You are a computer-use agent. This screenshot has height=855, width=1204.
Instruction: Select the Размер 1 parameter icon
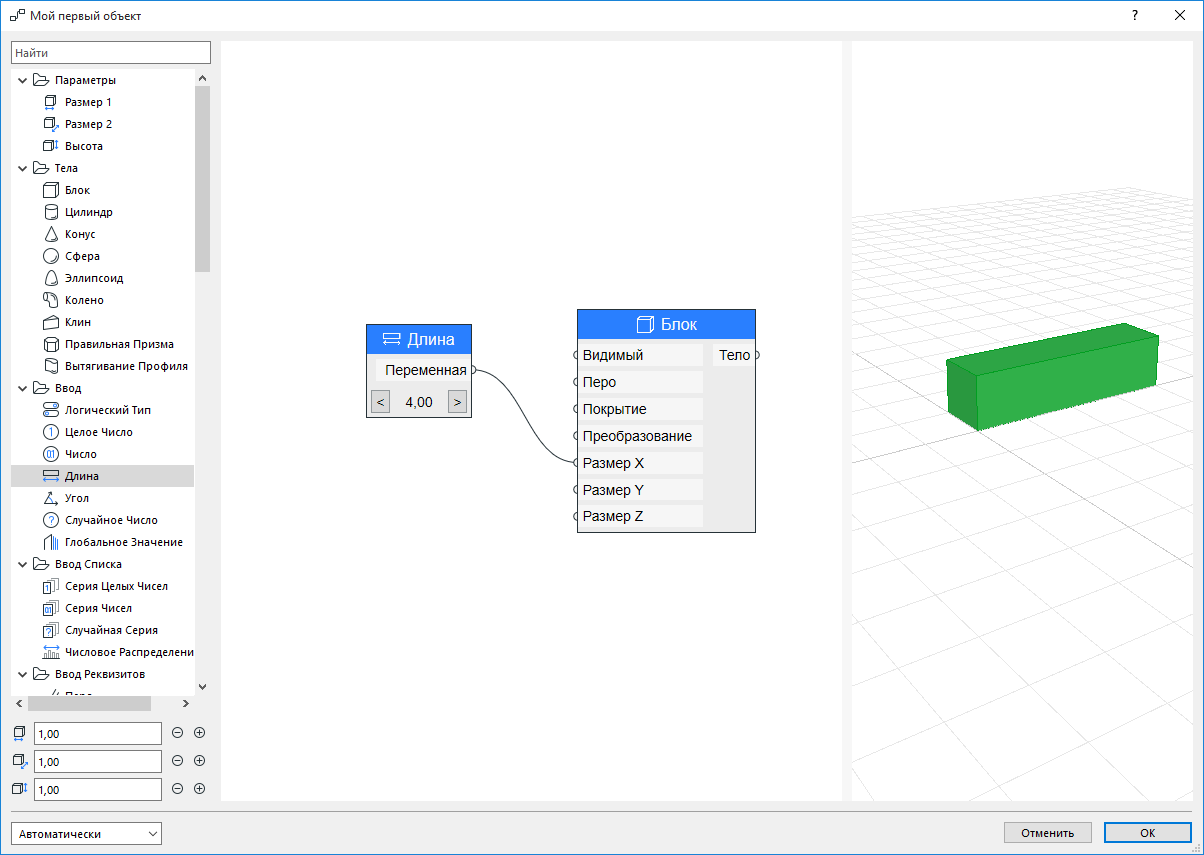tap(51, 102)
